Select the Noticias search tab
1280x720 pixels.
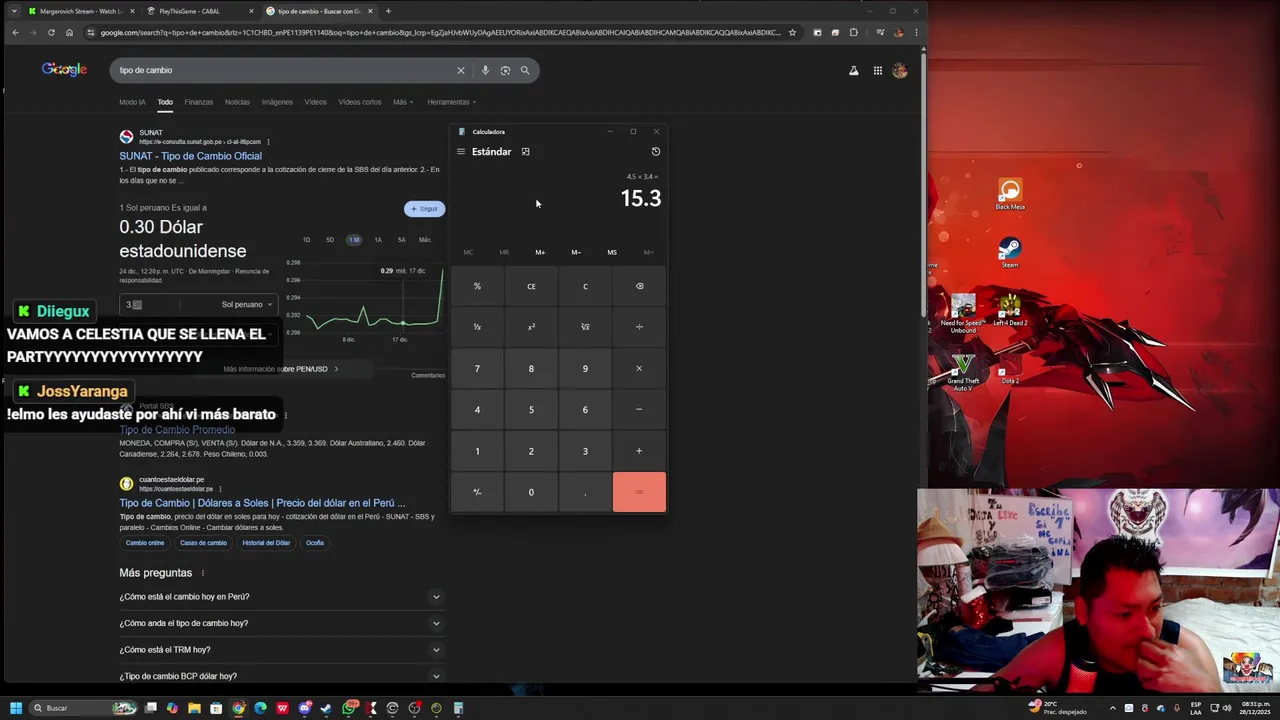coord(237,102)
